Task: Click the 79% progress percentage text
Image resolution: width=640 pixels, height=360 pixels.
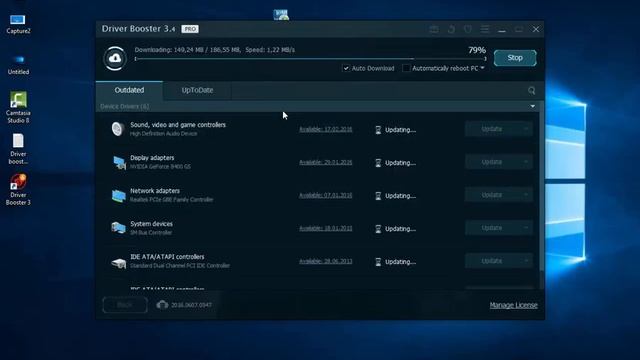Action: (x=477, y=50)
